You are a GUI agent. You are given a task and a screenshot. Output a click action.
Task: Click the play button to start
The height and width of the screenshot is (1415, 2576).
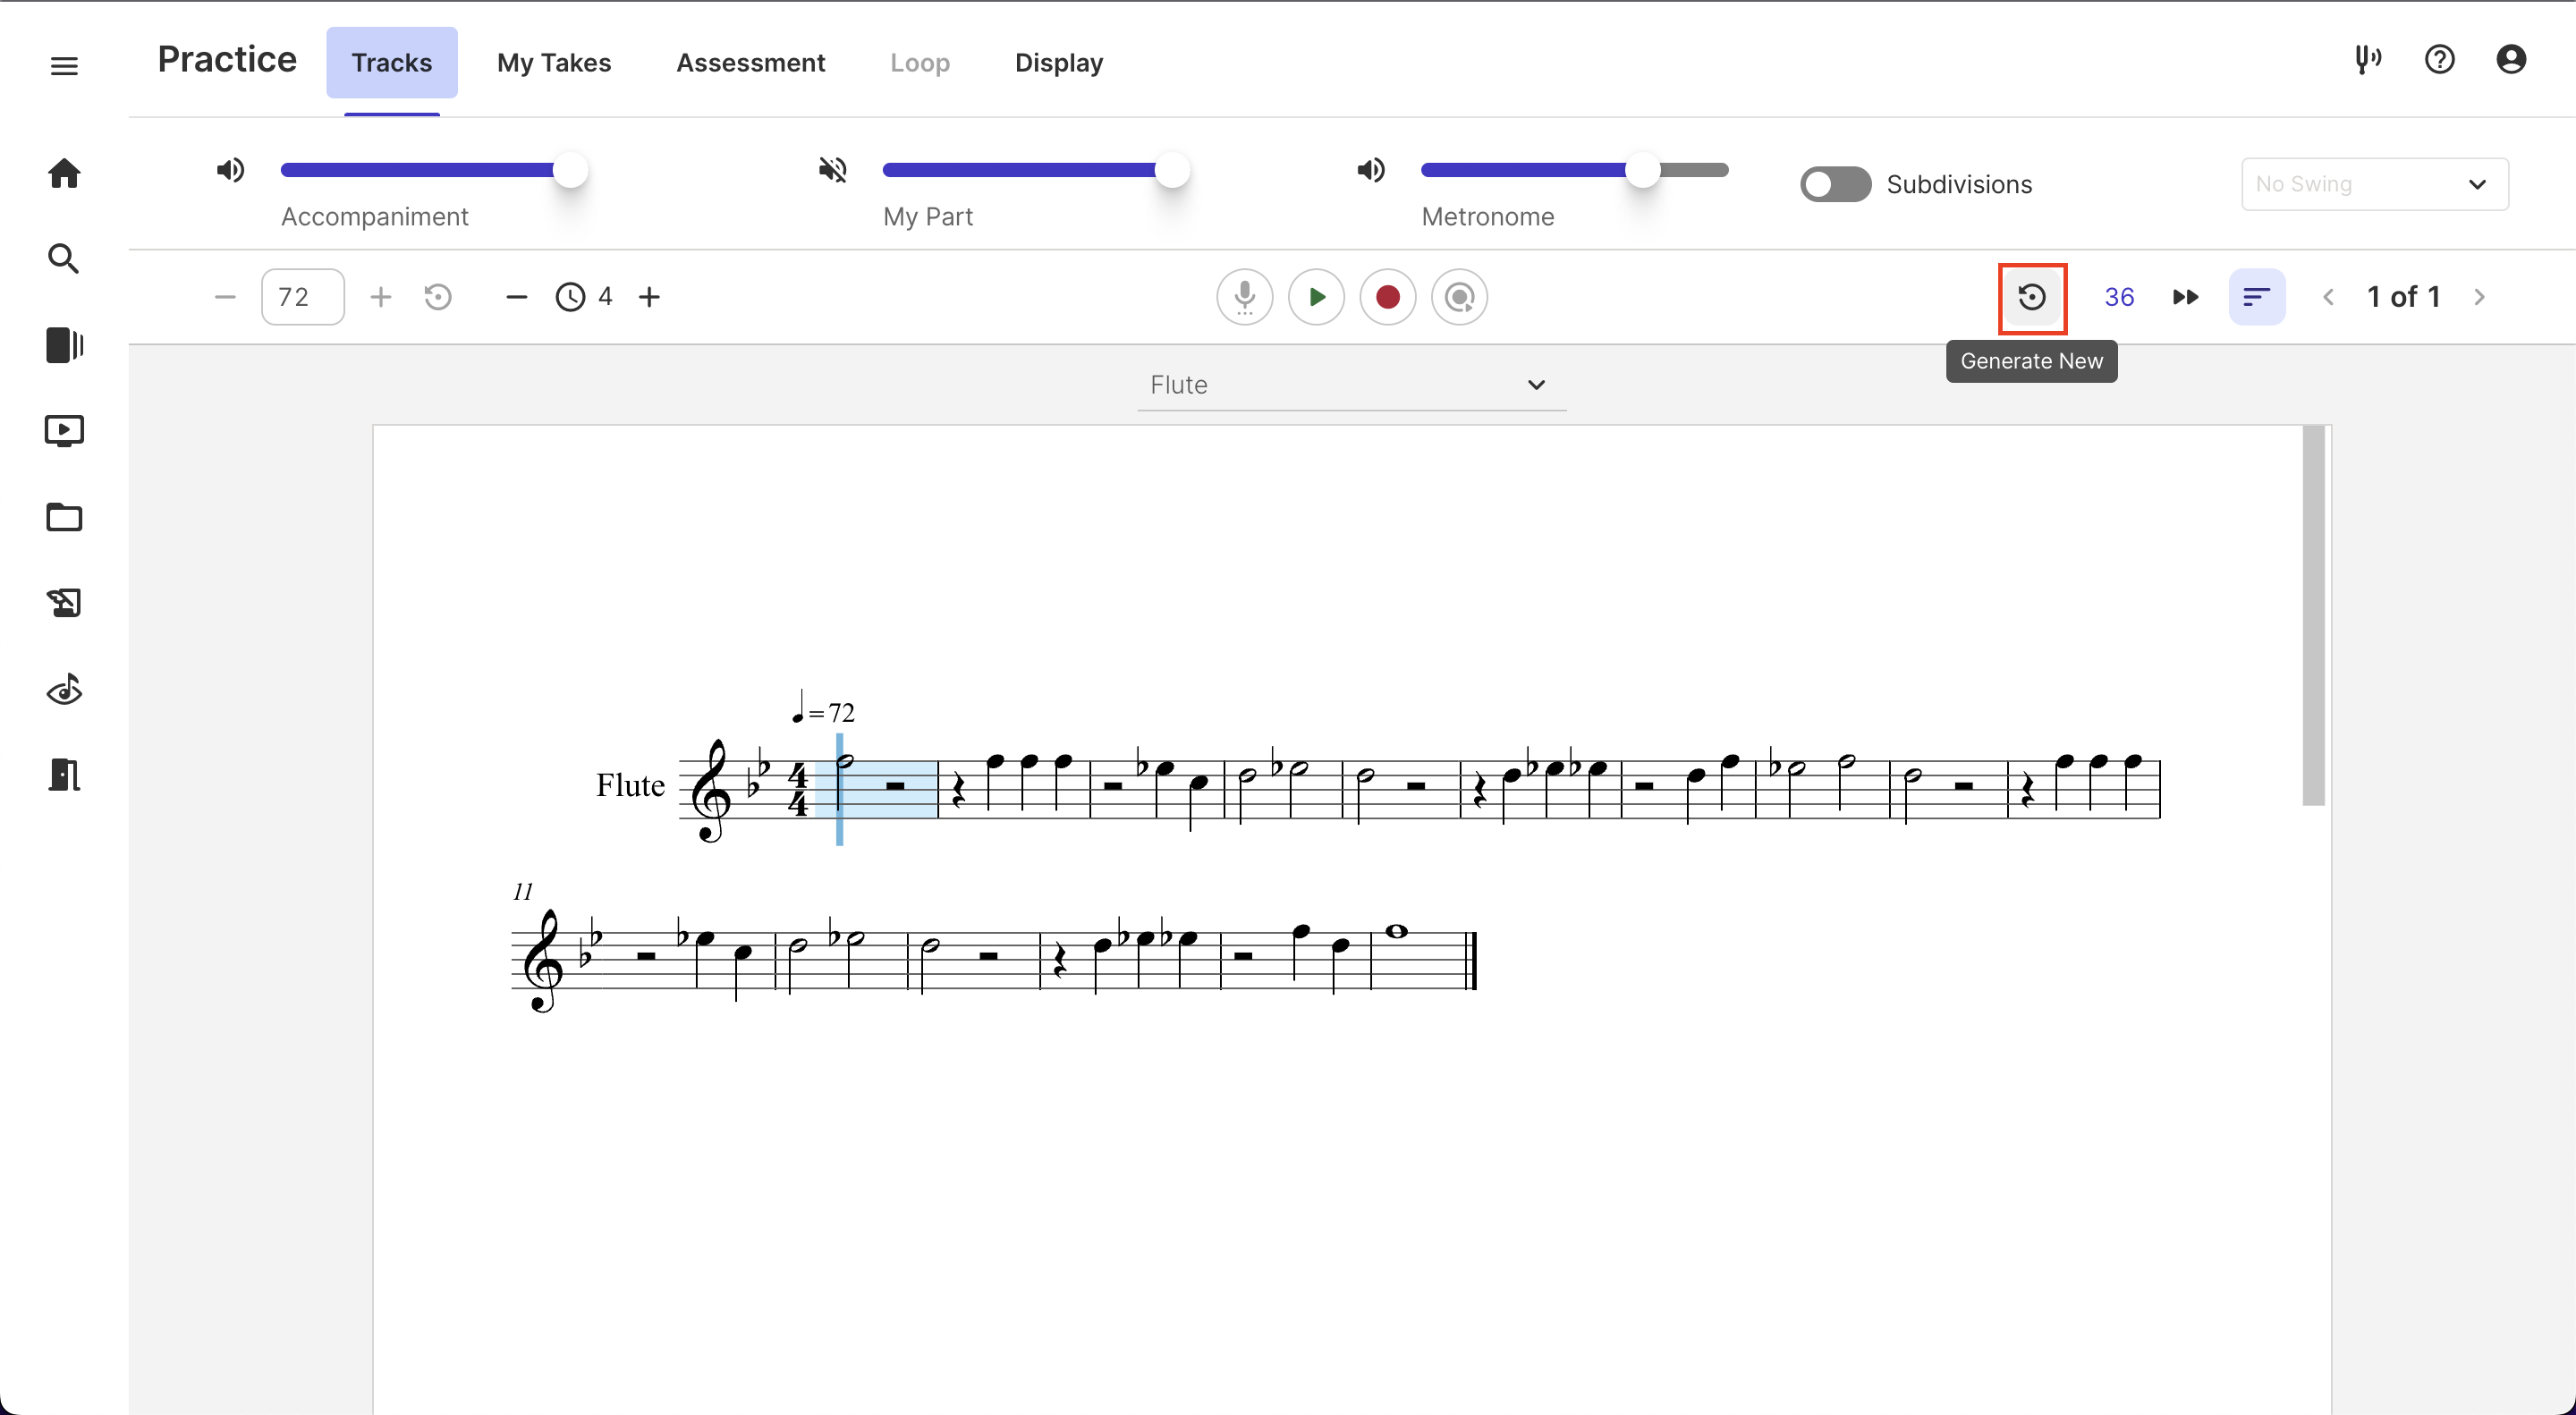click(x=1318, y=296)
